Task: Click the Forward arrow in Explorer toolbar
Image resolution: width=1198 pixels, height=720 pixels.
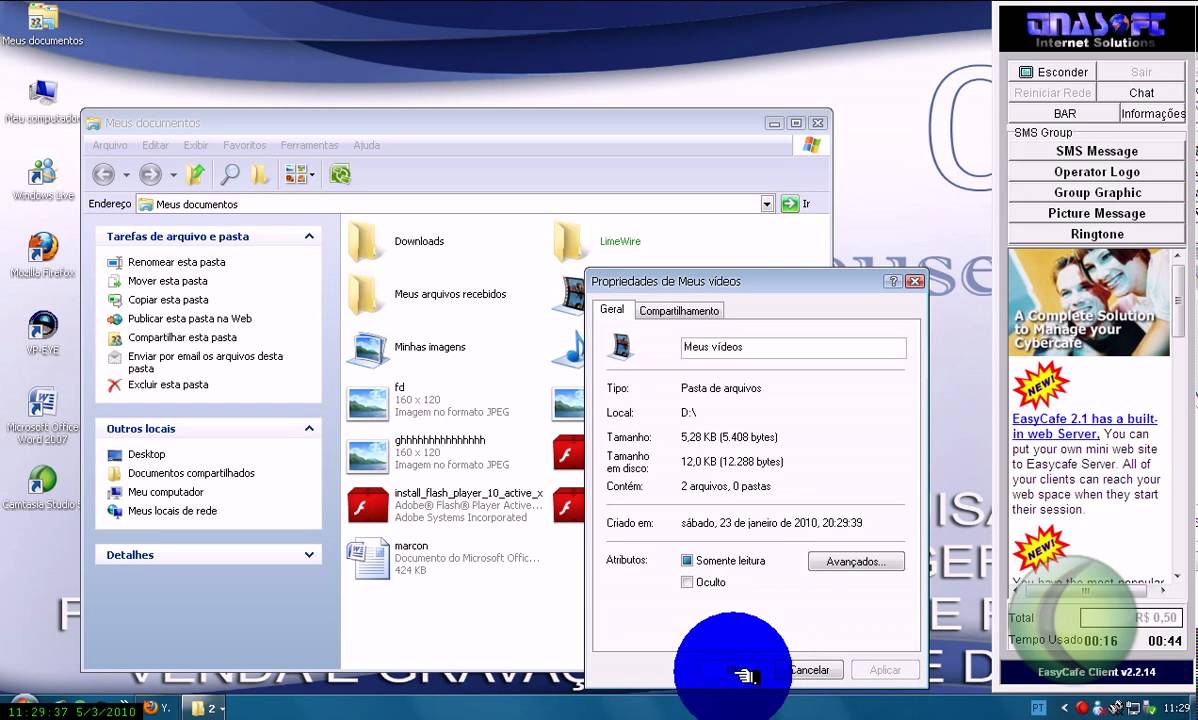Action: [151, 175]
